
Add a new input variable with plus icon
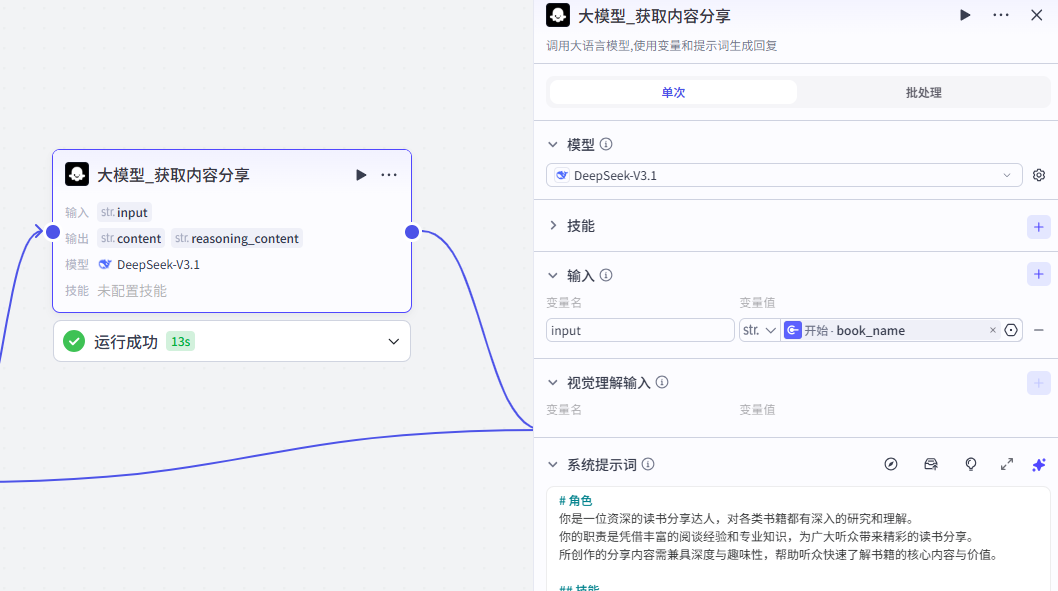pyautogui.click(x=1038, y=274)
